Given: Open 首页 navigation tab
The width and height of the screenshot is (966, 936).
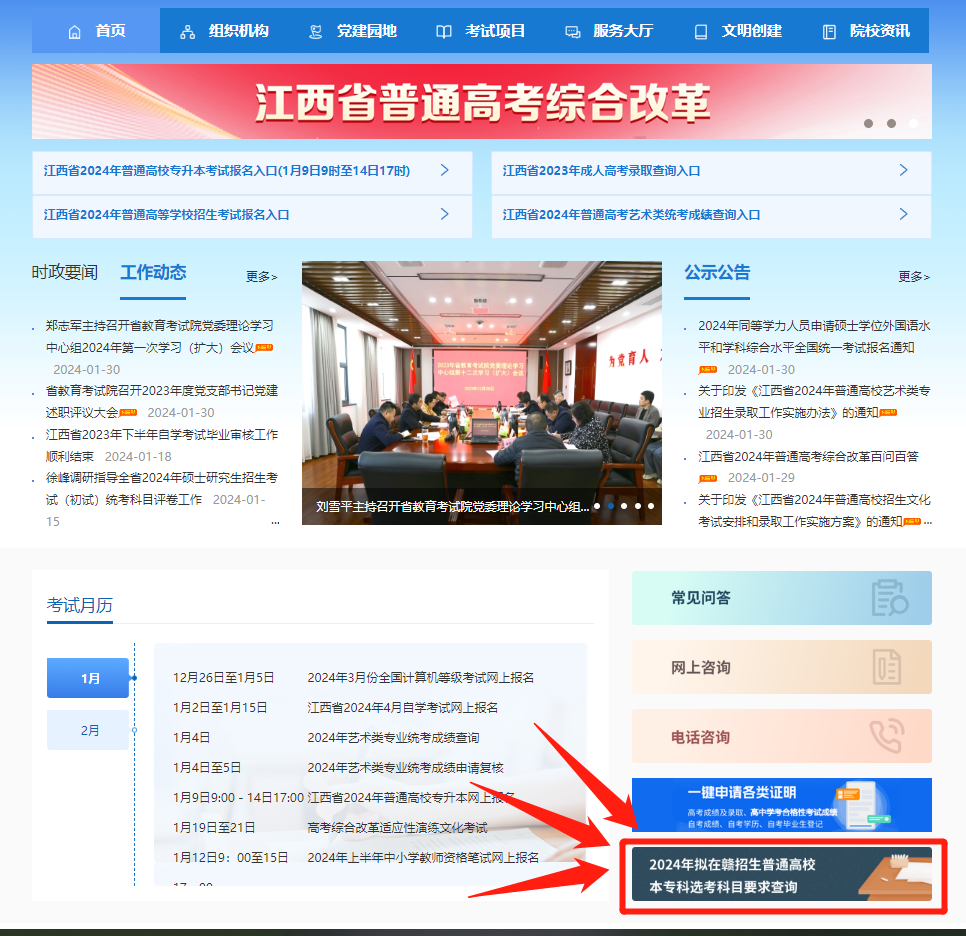Looking at the screenshot, I should [x=96, y=31].
